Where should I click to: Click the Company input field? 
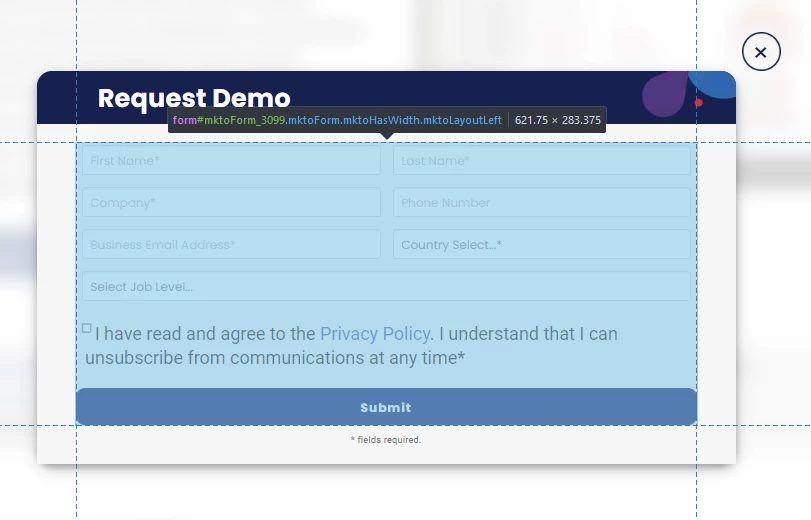(x=231, y=202)
